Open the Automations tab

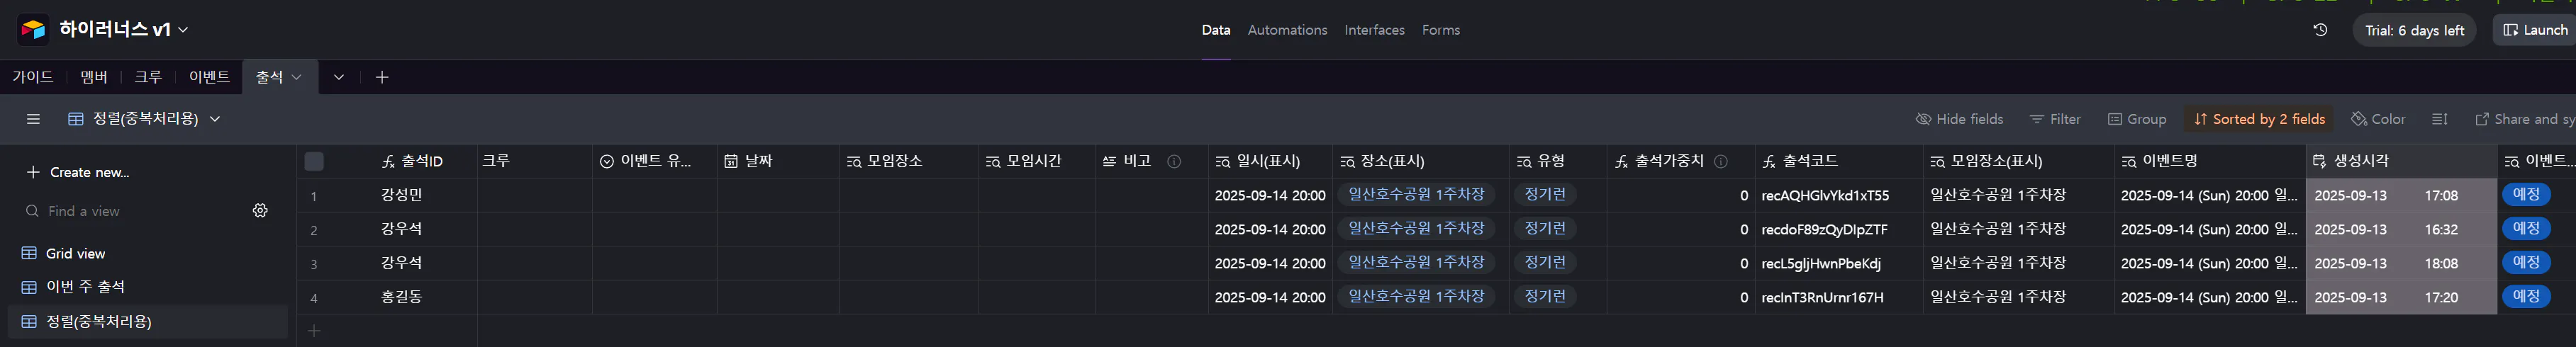coord(1287,30)
